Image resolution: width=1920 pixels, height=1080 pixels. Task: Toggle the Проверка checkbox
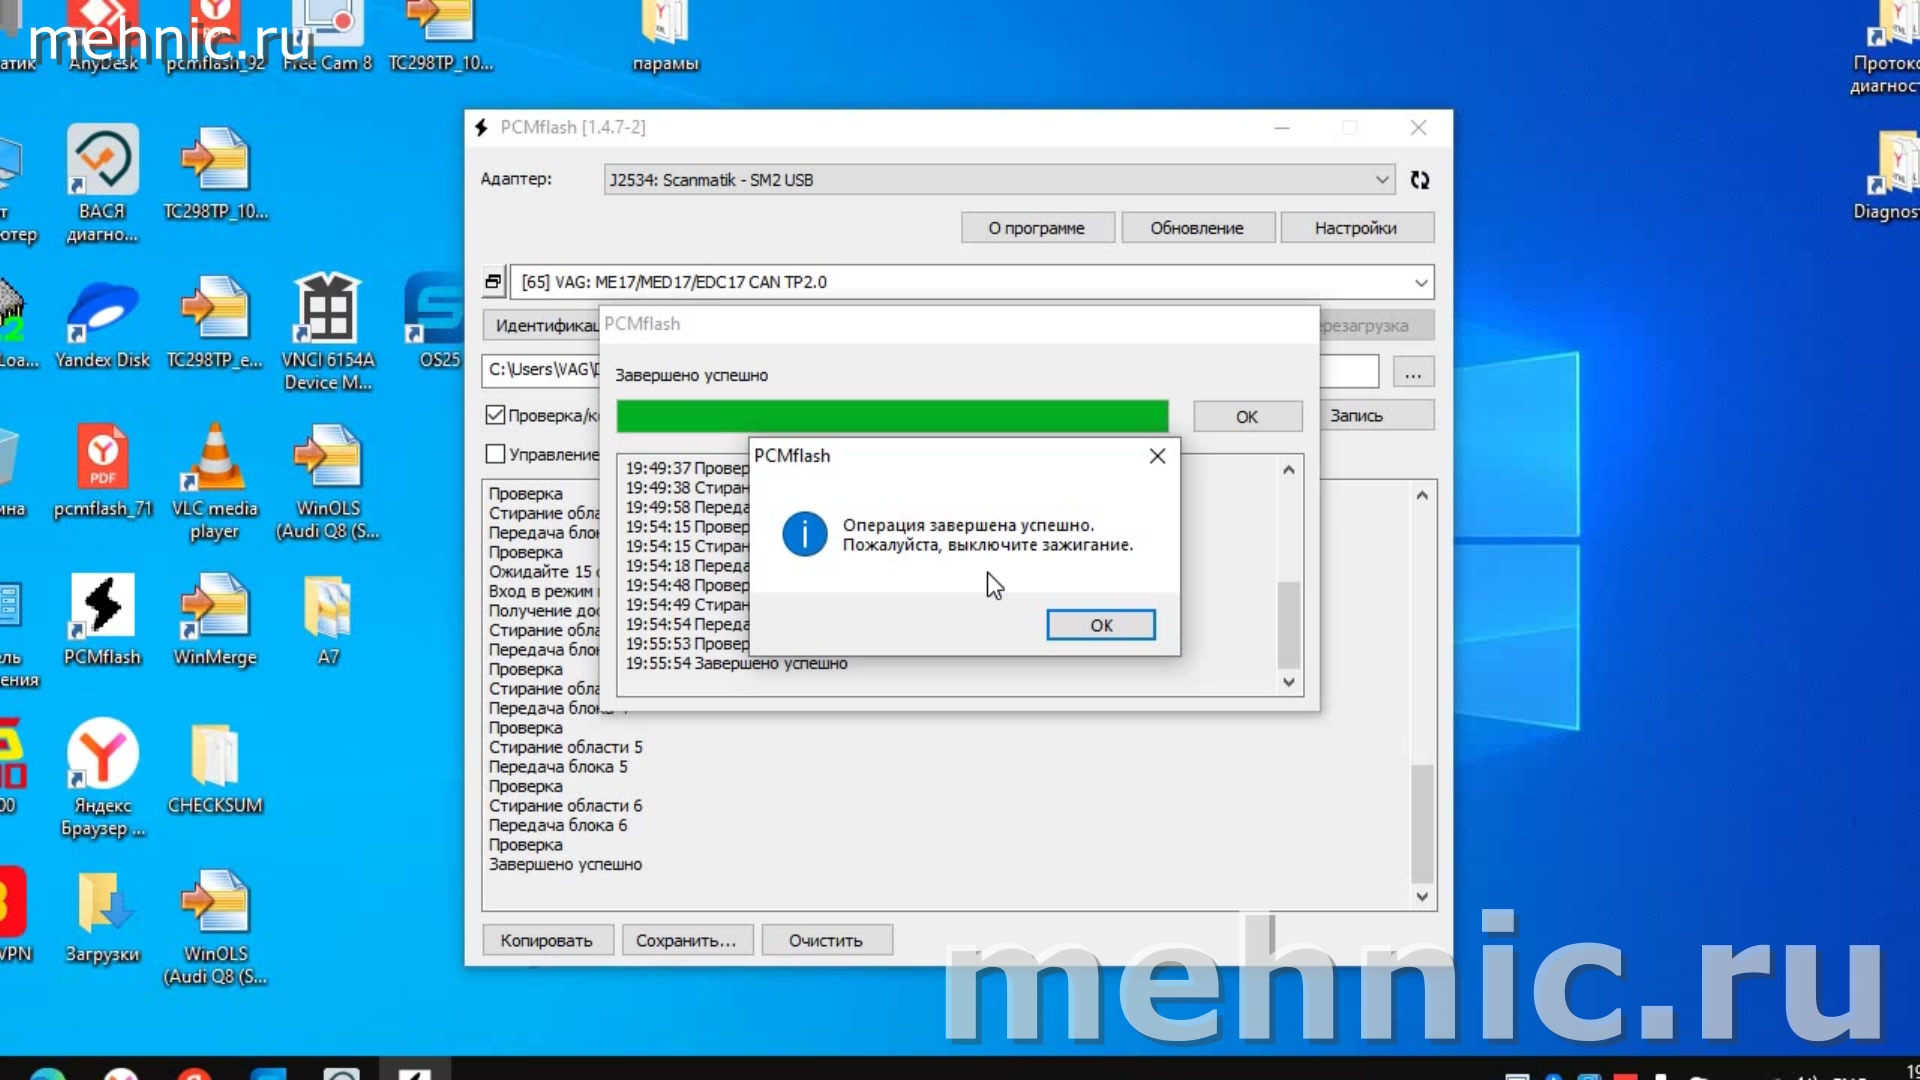[x=495, y=415]
